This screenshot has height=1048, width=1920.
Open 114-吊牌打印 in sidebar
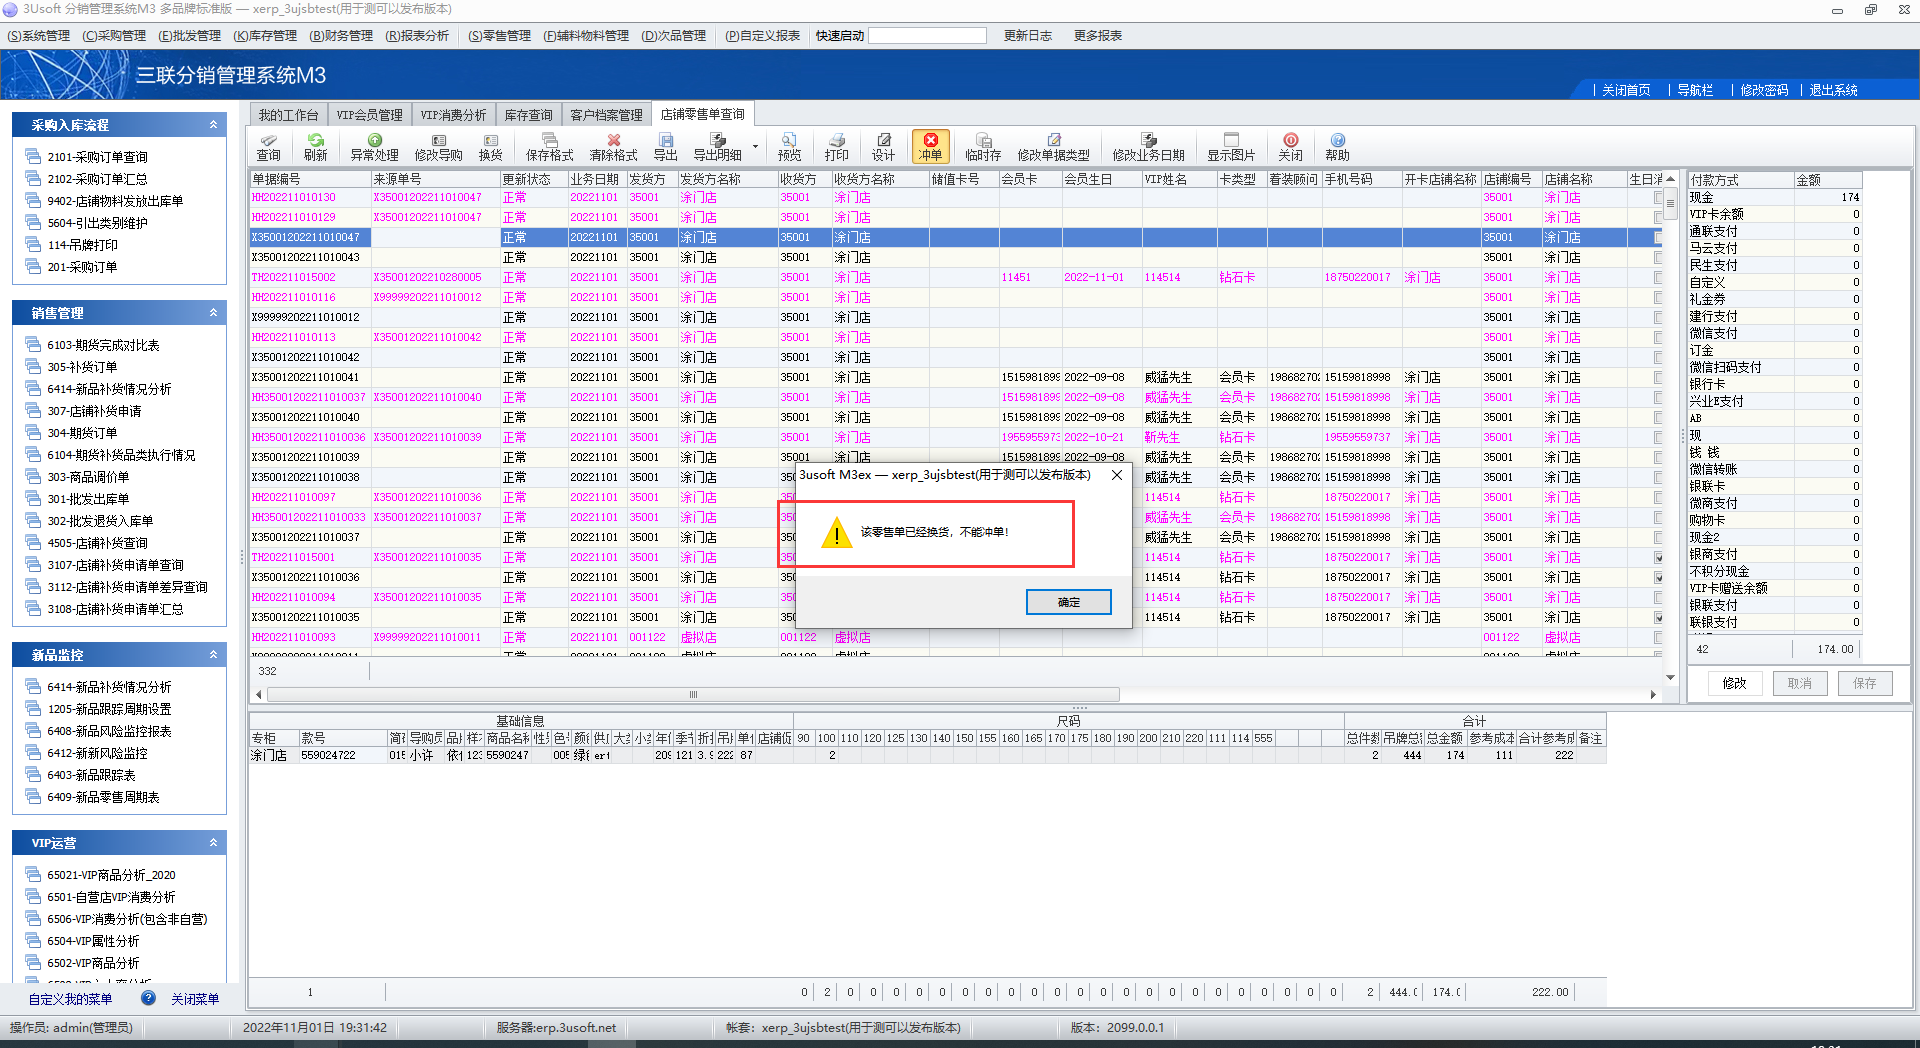point(82,245)
